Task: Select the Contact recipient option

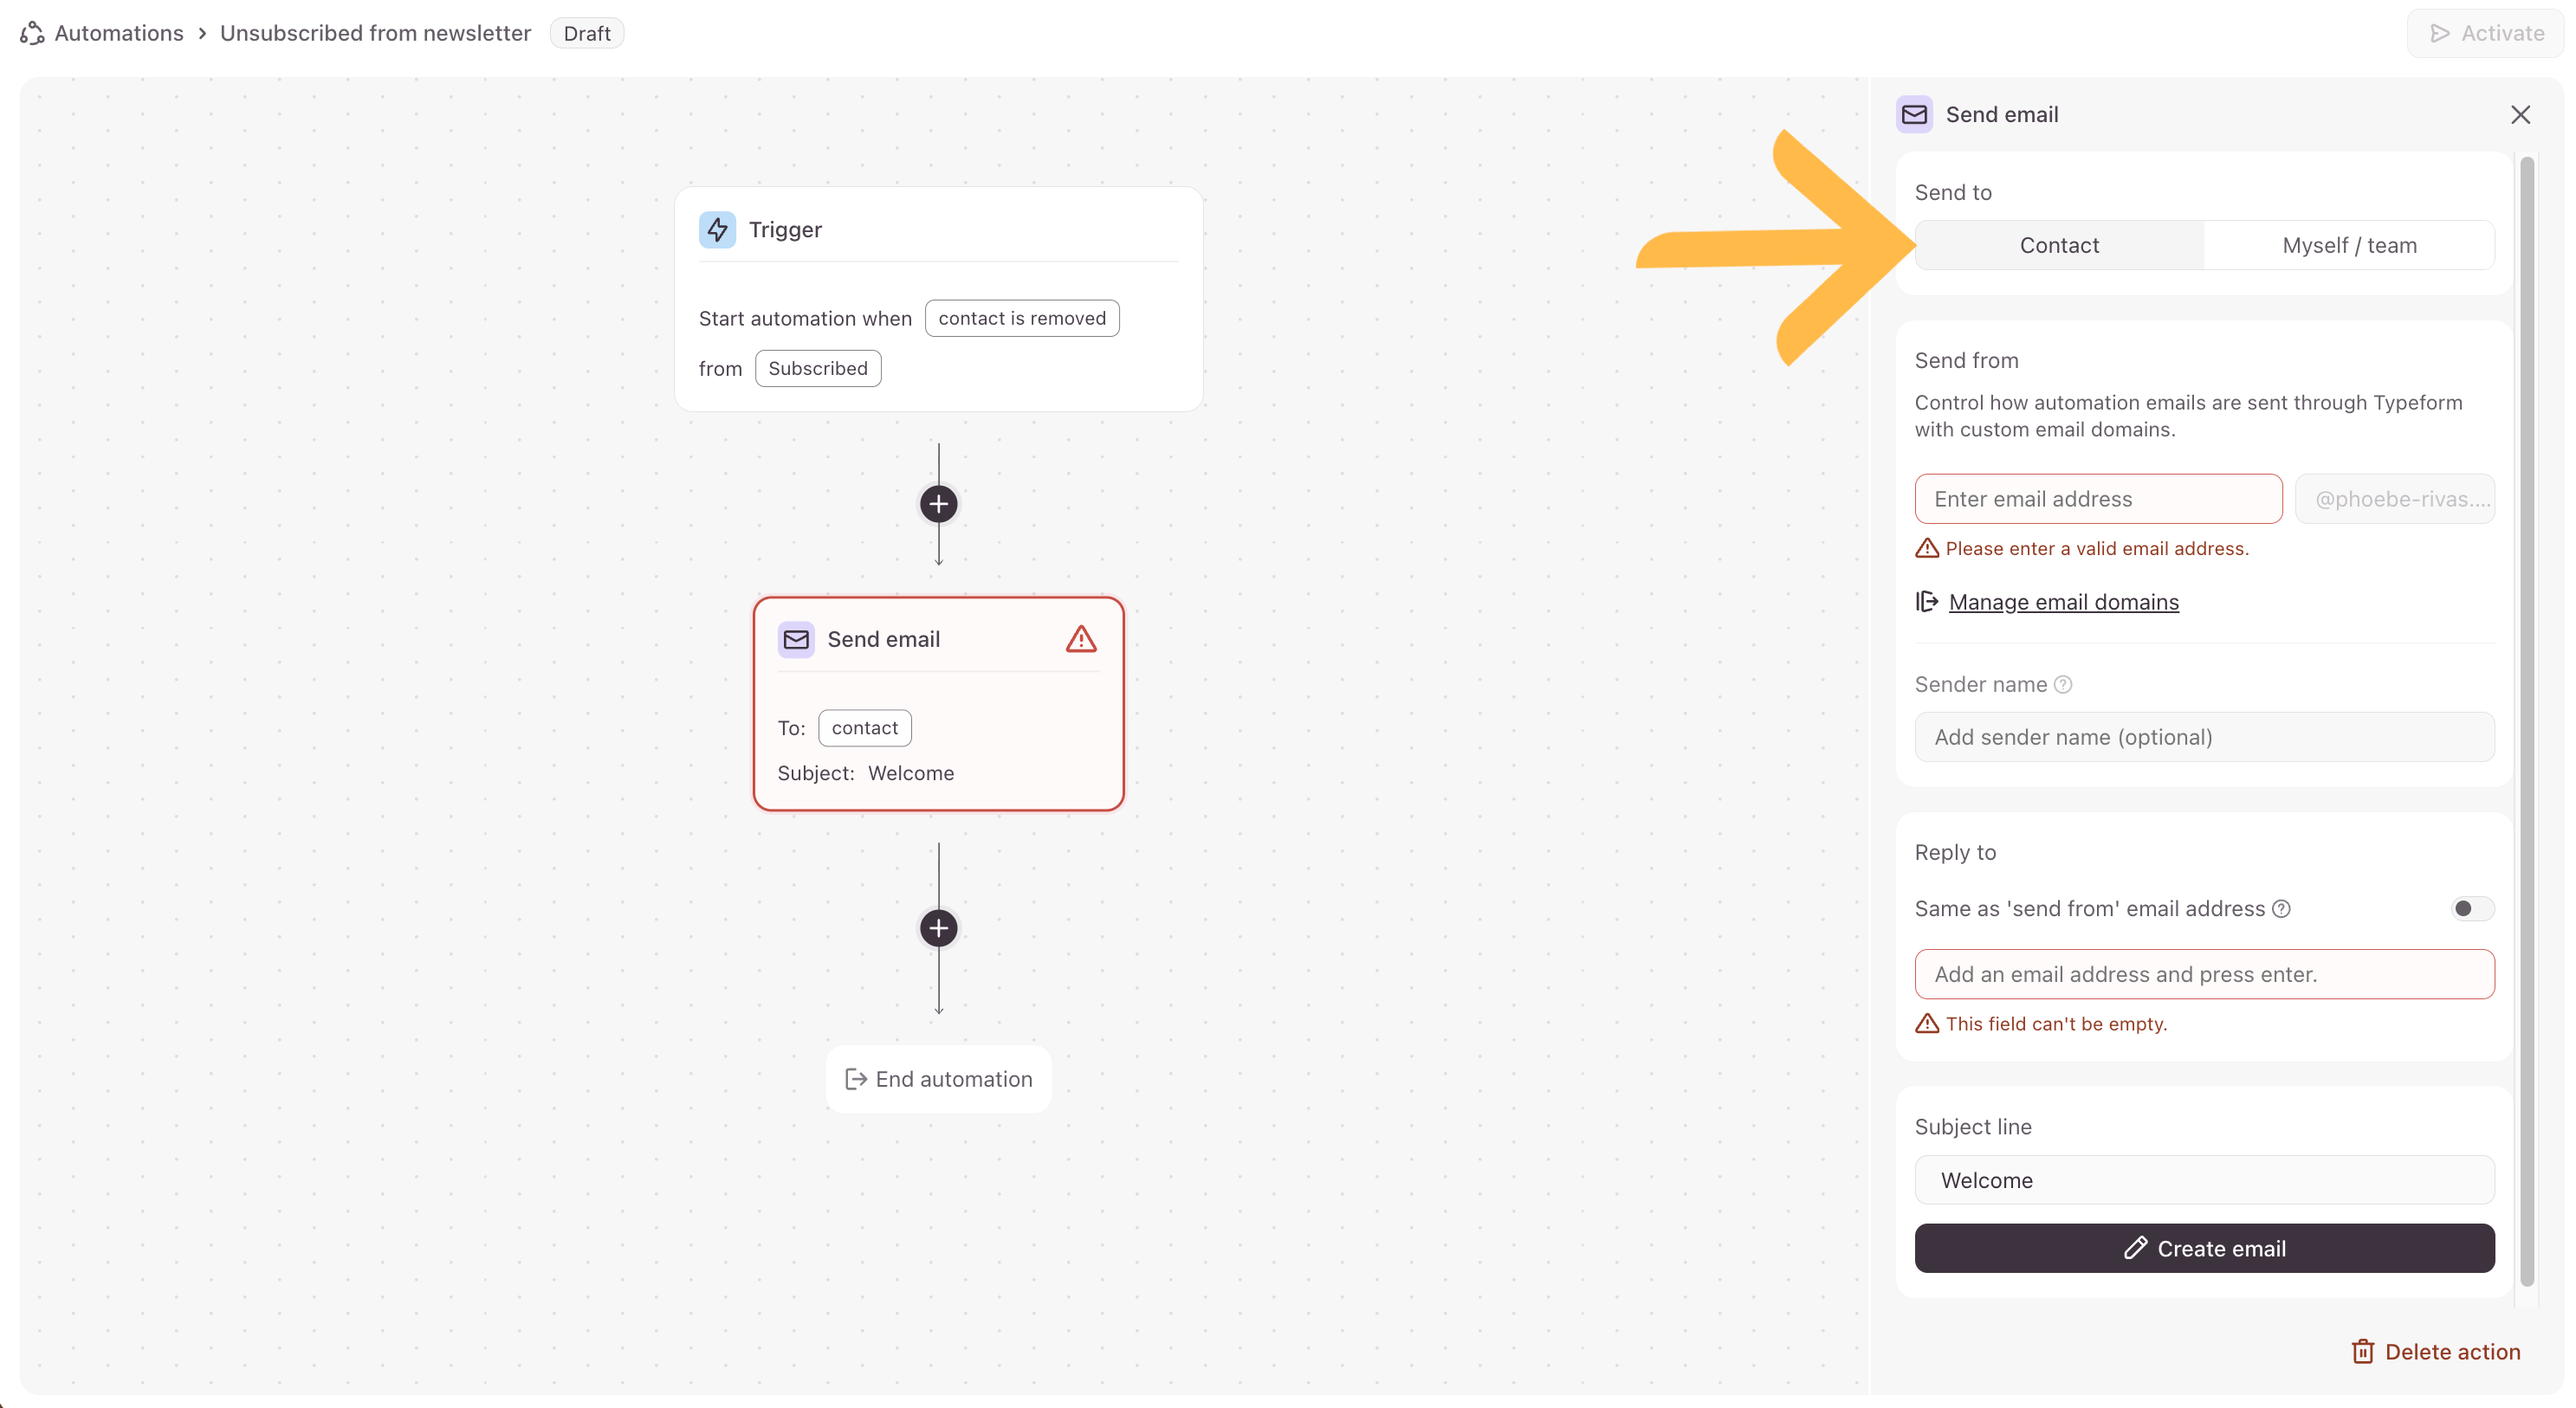Action: tap(2059, 245)
